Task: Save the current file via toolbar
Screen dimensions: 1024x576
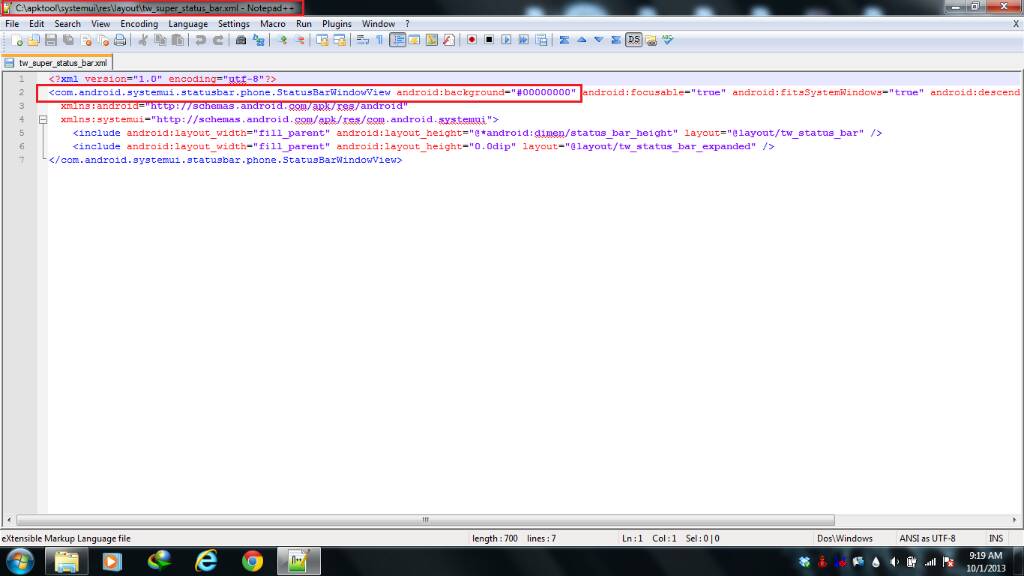Action: click(x=50, y=40)
